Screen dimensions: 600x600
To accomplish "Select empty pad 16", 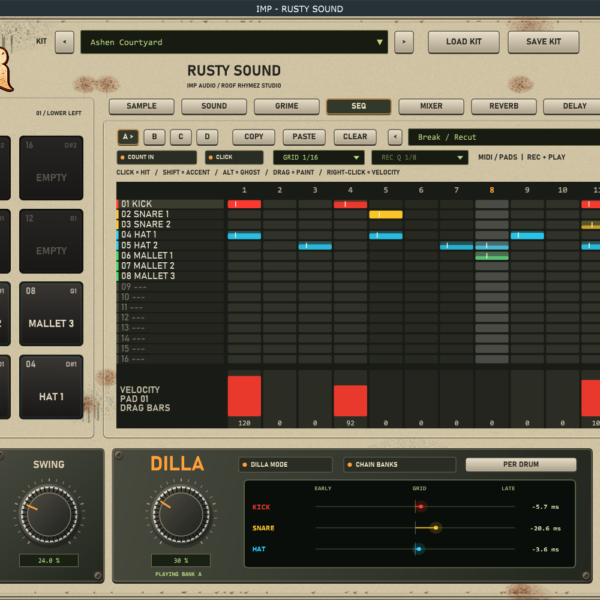I will point(51,168).
